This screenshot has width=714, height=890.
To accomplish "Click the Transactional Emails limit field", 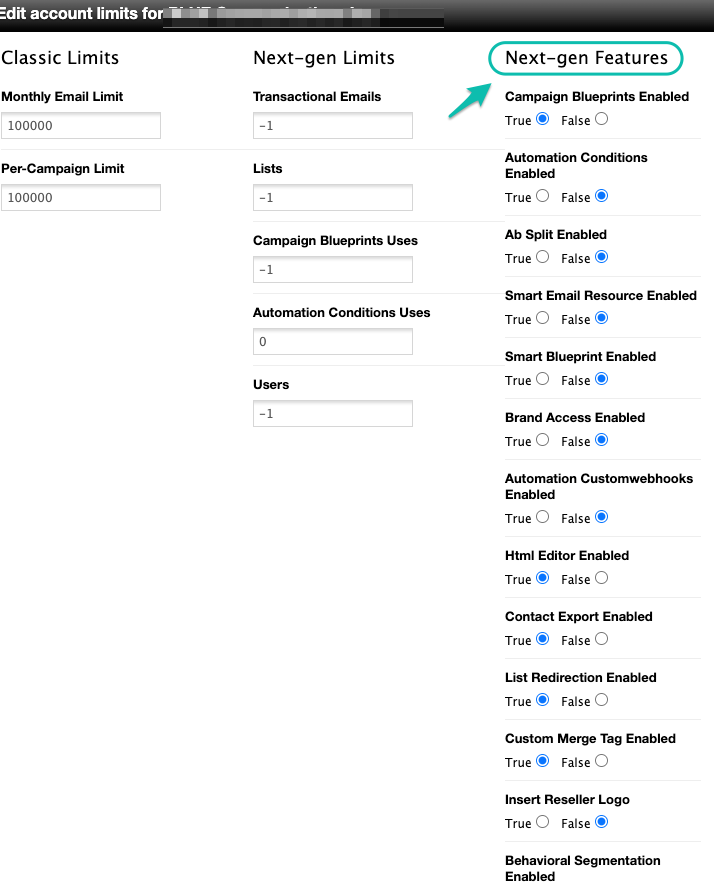I will (x=333, y=126).
